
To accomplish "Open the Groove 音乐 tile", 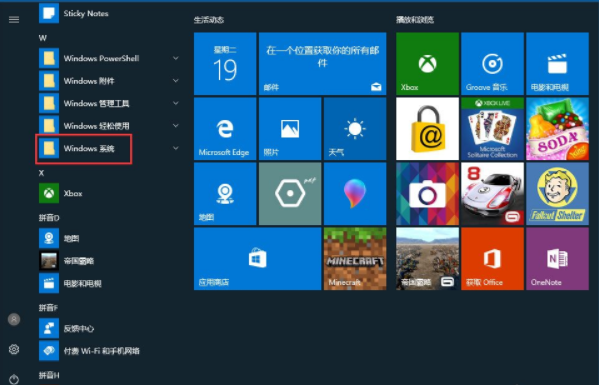I will (492, 64).
